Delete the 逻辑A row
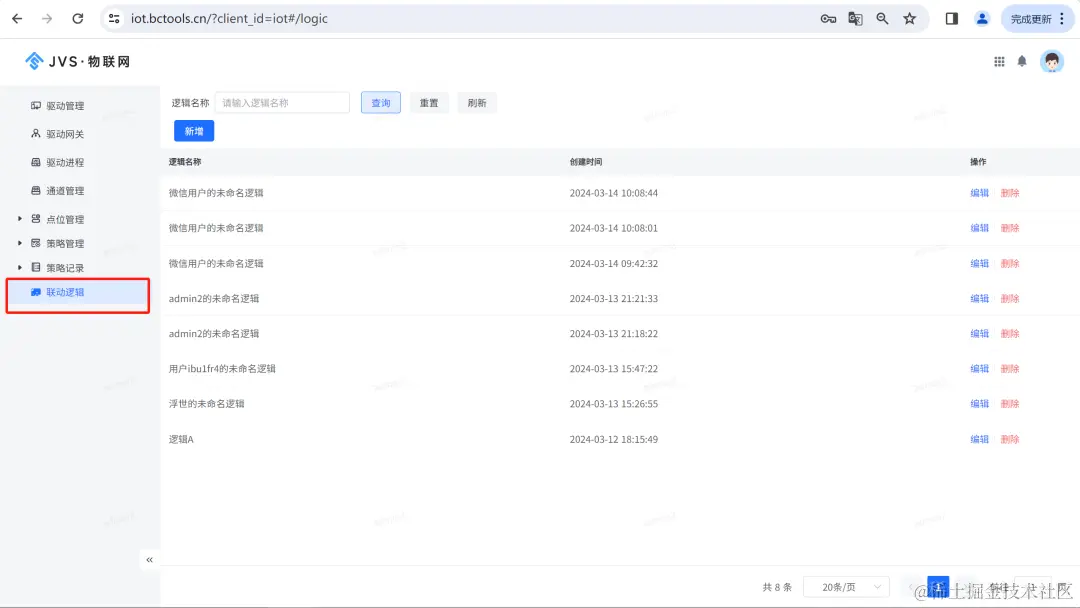 pyautogui.click(x=1010, y=439)
